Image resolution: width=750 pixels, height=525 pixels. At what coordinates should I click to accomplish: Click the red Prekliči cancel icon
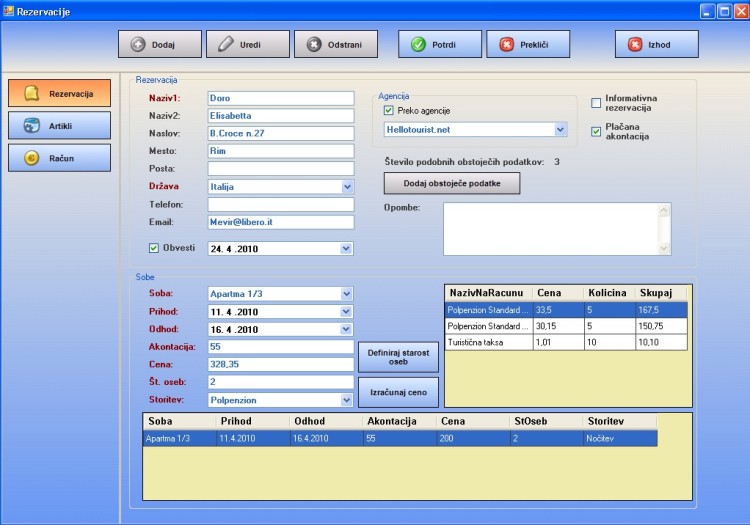(x=506, y=45)
